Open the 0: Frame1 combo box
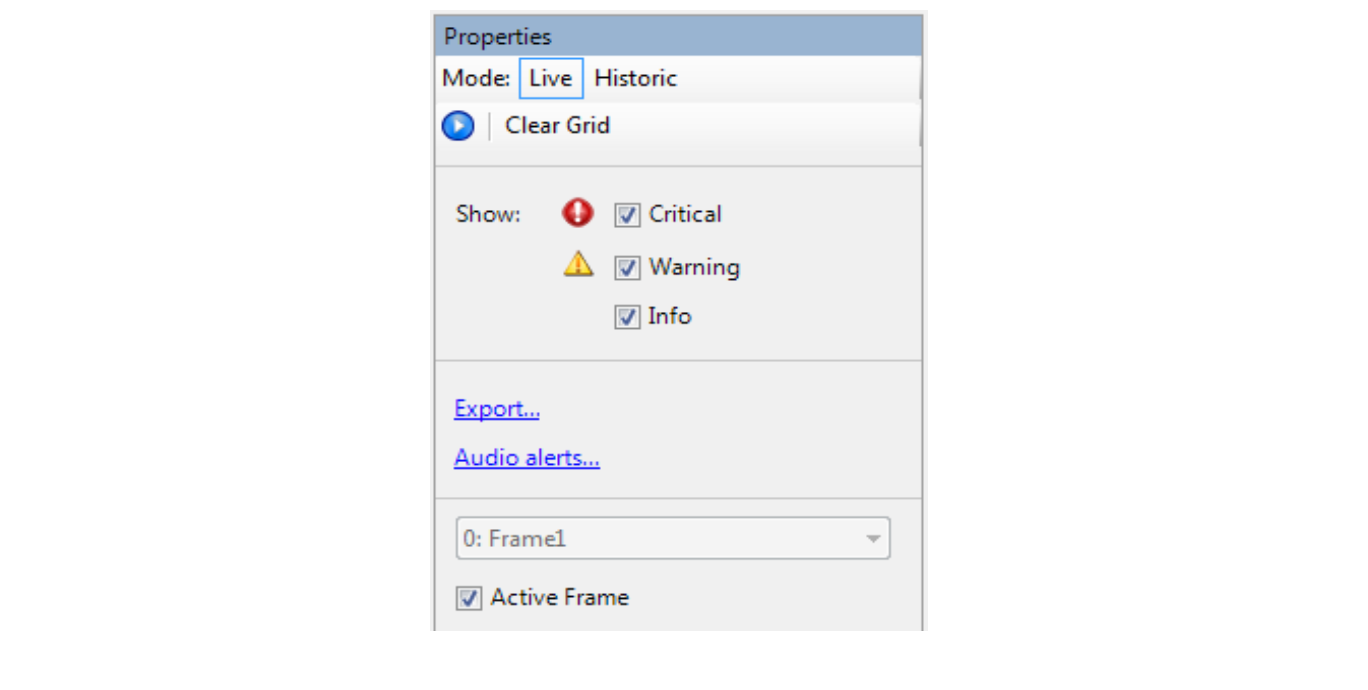Image resolution: width=1368 pixels, height=690 pixels. pos(660,539)
